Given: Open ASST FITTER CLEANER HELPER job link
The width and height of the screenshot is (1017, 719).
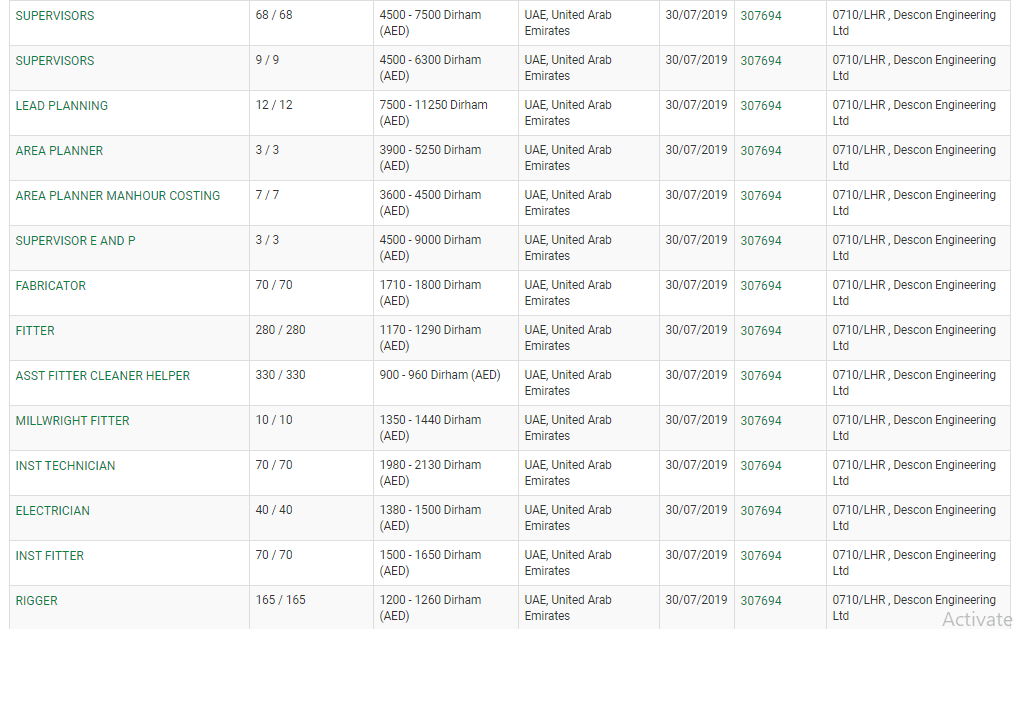Looking at the screenshot, I should pos(102,376).
